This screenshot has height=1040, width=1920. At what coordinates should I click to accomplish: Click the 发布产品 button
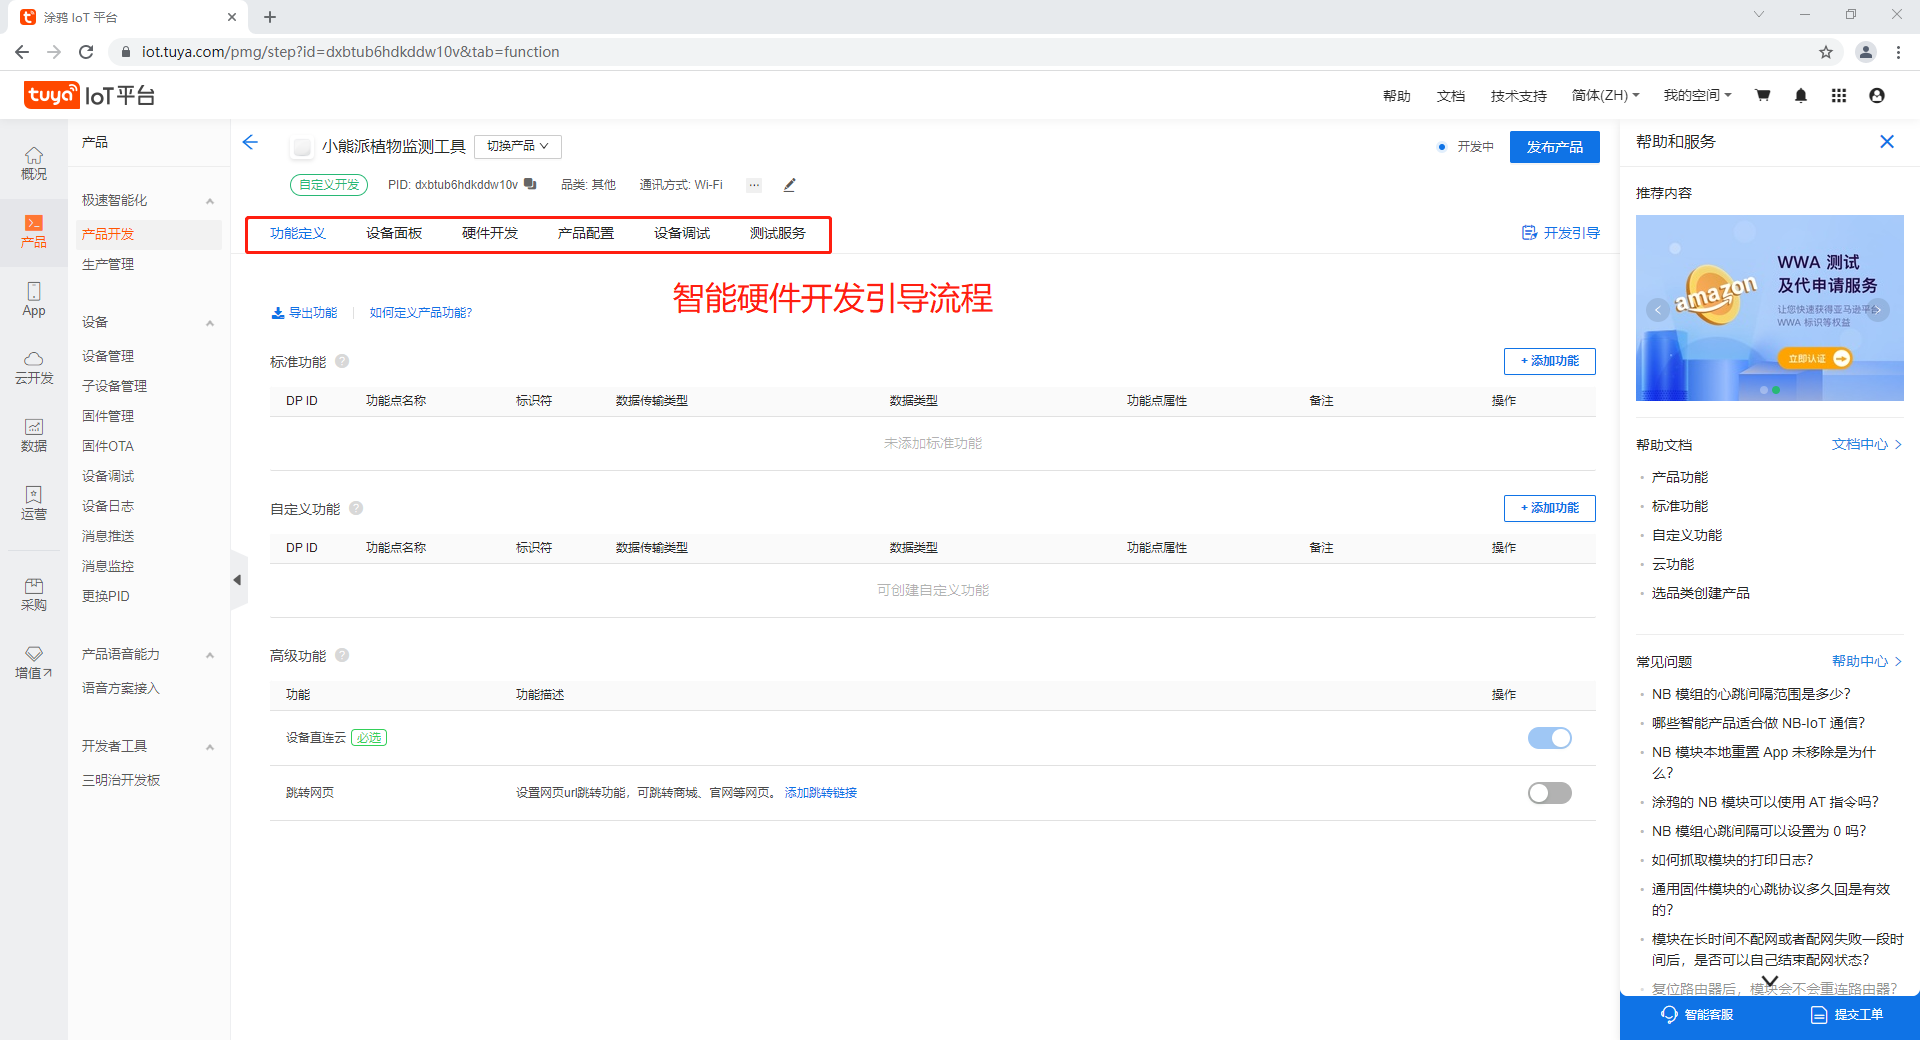pyautogui.click(x=1554, y=147)
